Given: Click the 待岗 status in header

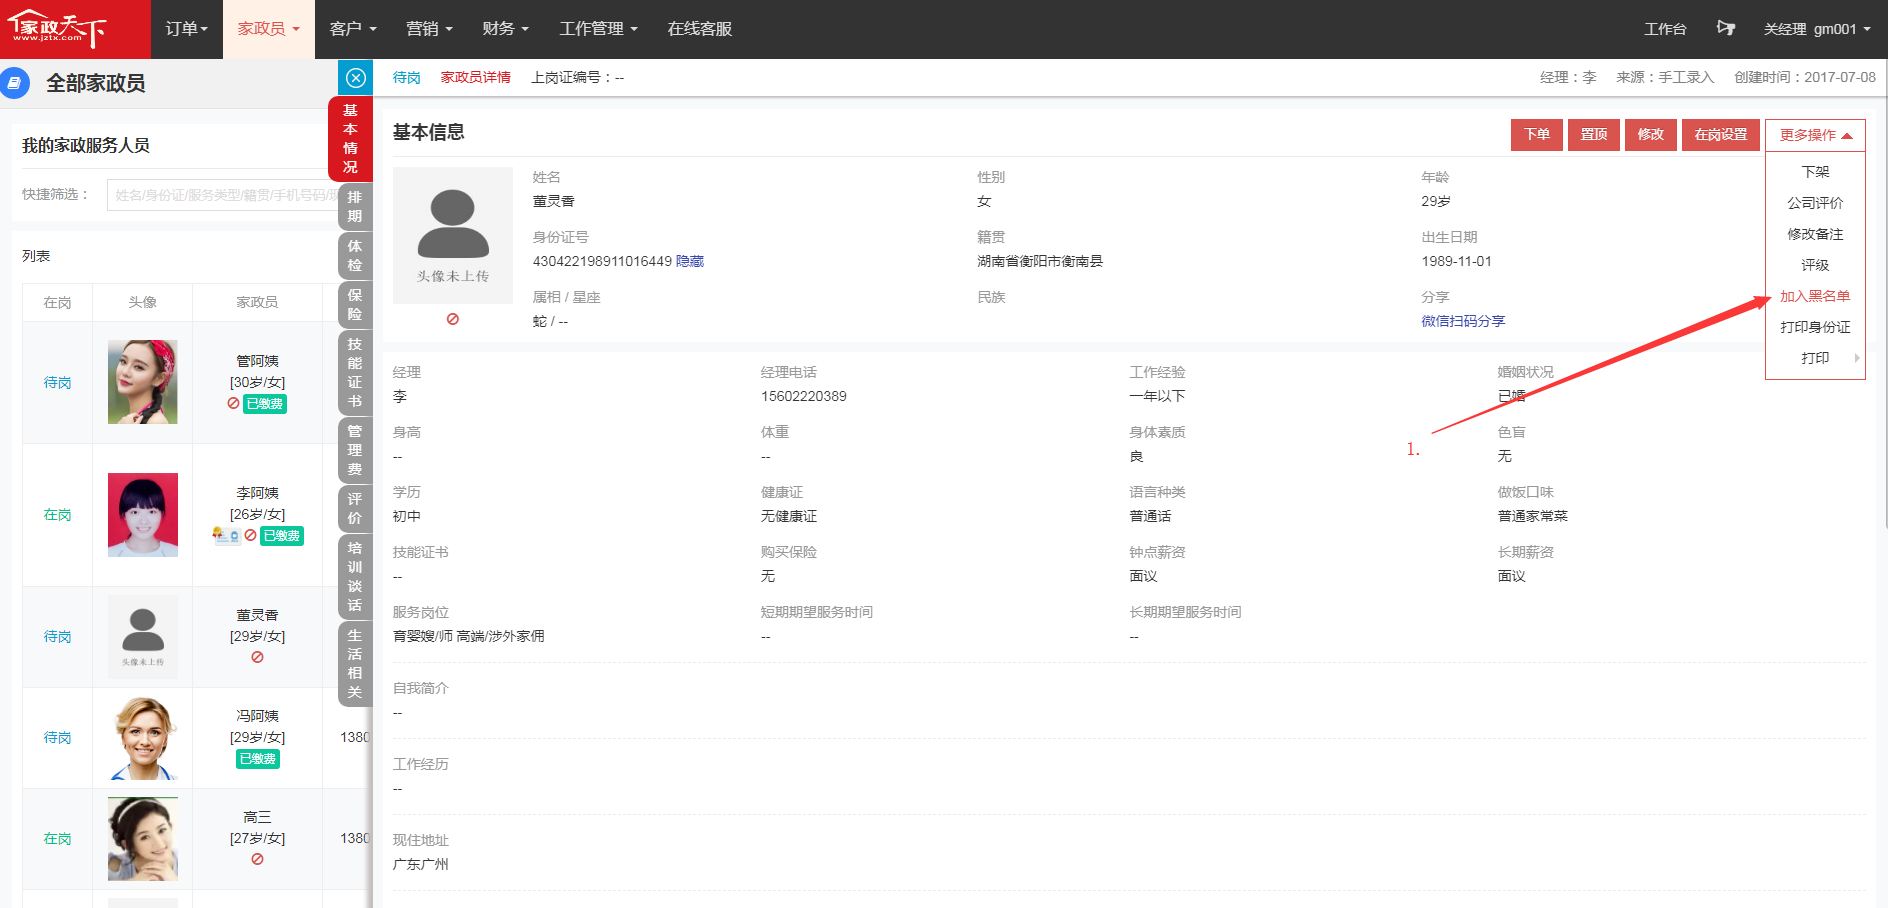Looking at the screenshot, I should coord(407,77).
